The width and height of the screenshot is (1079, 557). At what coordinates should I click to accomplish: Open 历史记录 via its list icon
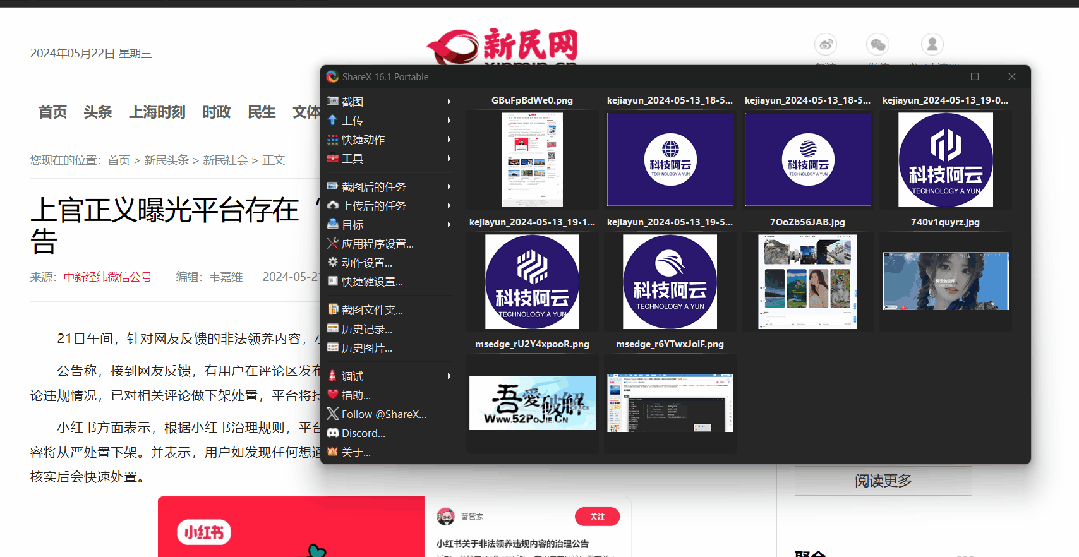[333, 329]
